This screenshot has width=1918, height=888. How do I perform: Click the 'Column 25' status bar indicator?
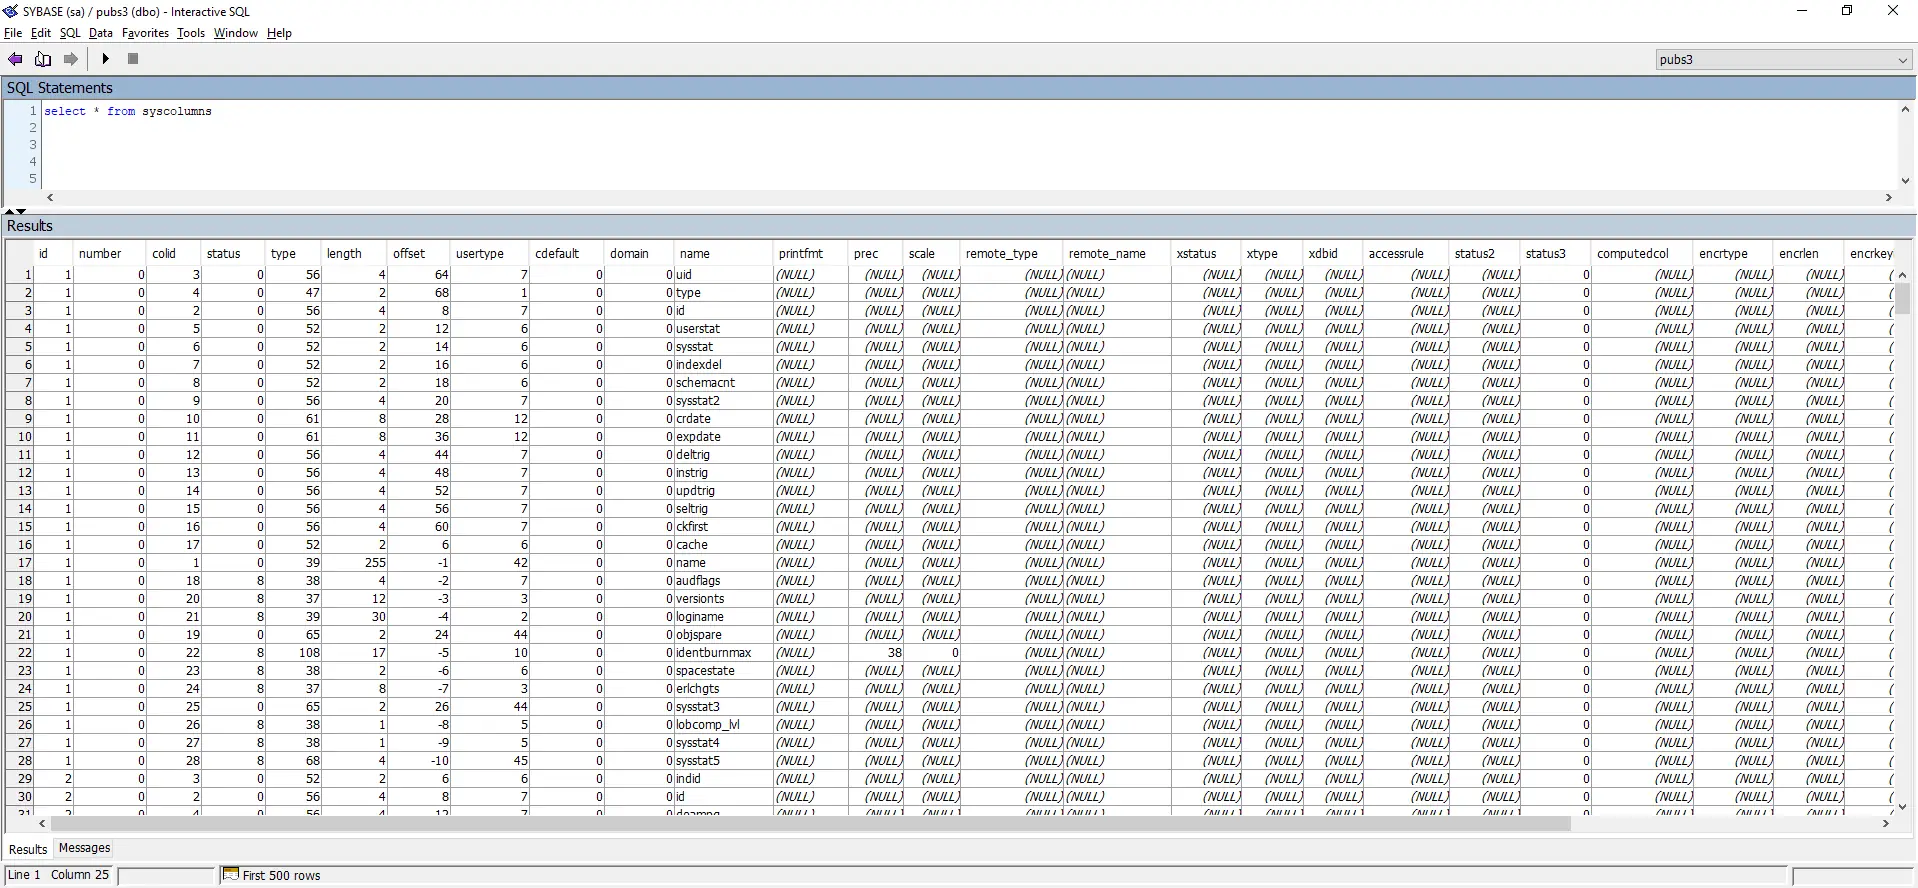click(x=80, y=875)
